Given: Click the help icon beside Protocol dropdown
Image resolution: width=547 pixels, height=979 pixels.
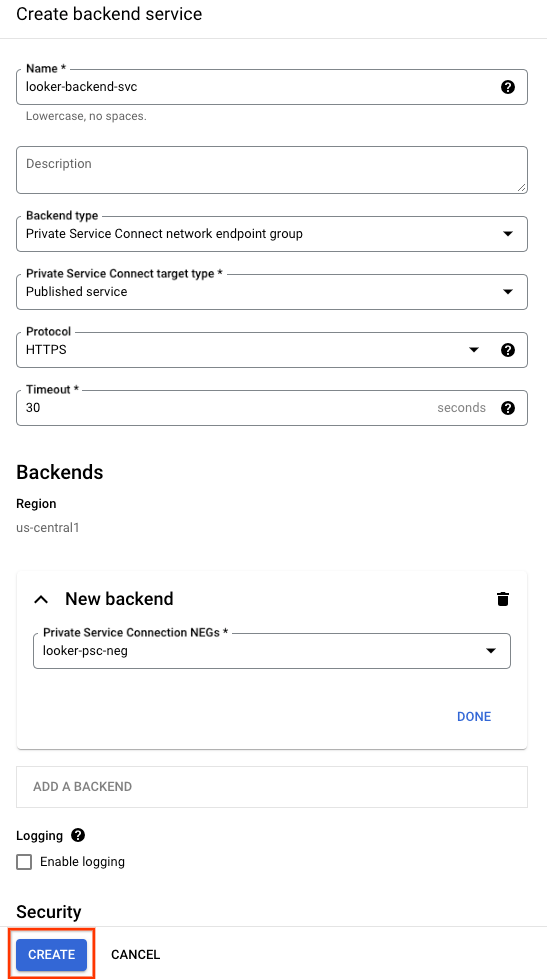Looking at the screenshot, I should 508,350.
